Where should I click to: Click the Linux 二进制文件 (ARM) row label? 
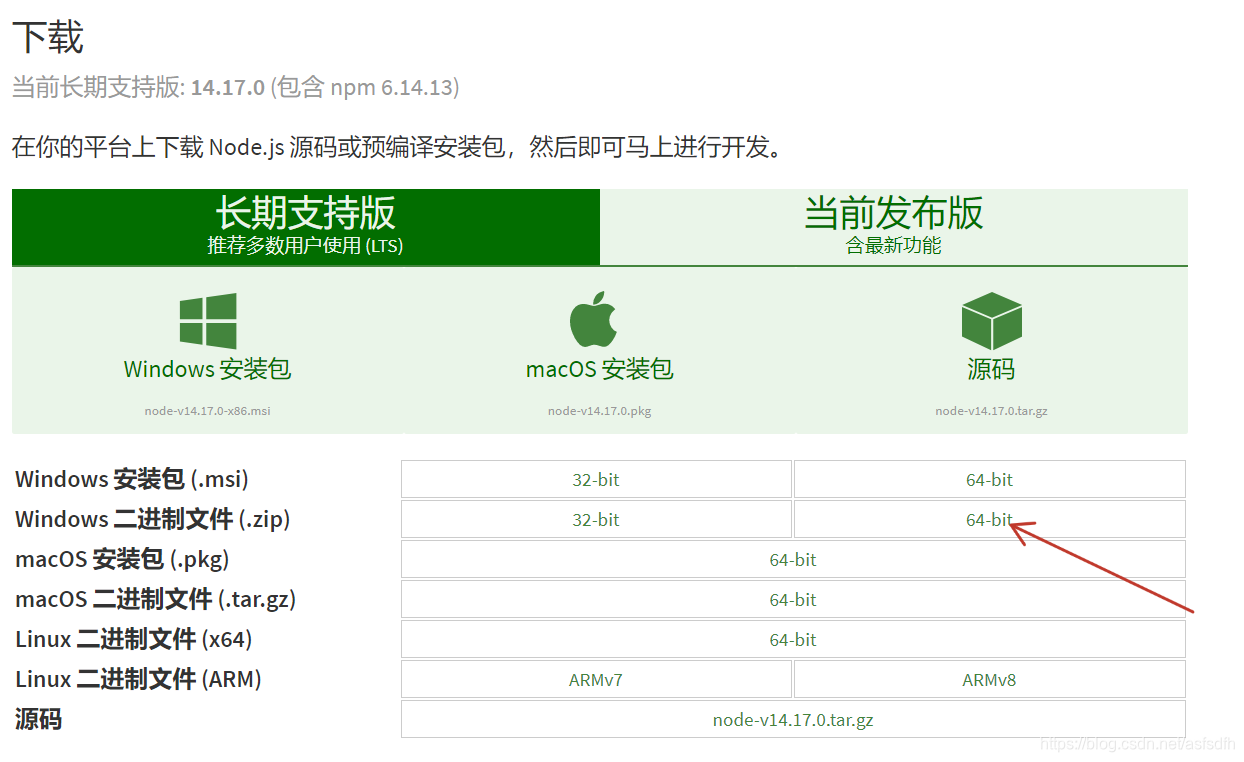coord(138,679)
